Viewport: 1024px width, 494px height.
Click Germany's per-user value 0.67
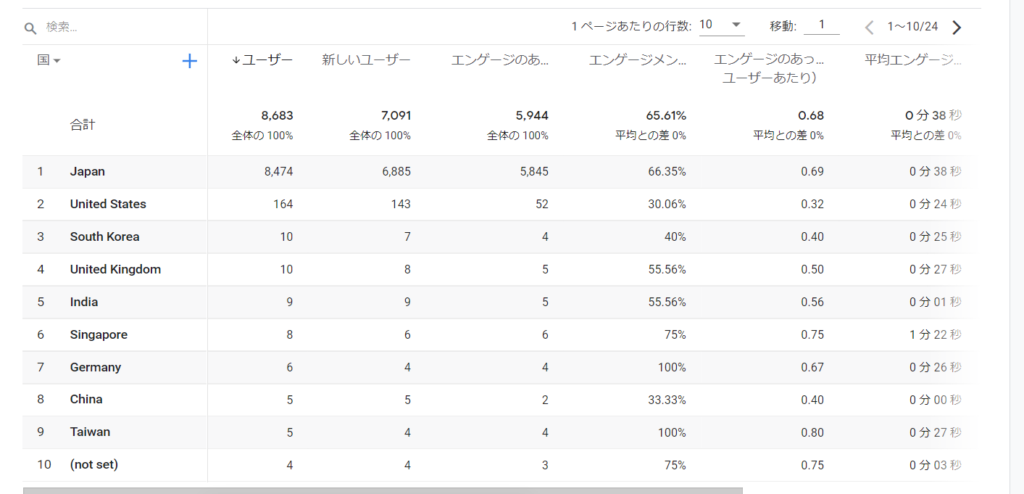tap(814, 367)
